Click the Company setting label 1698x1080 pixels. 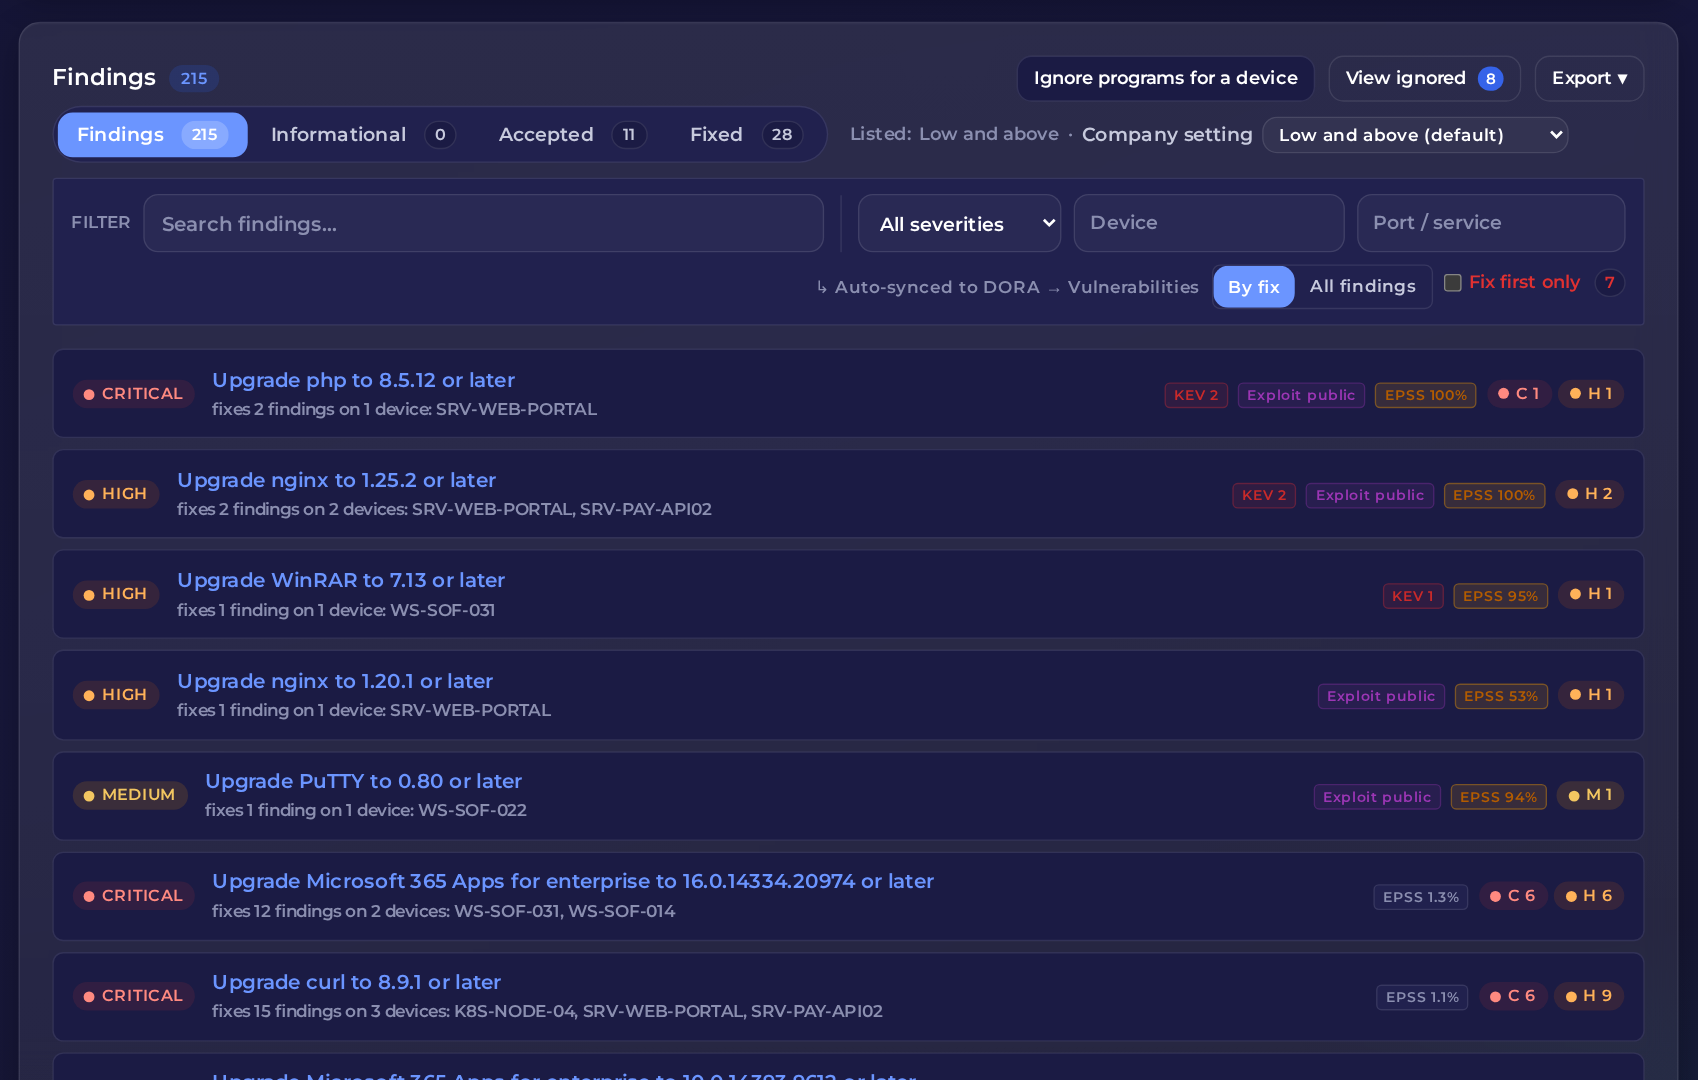pos(1167,135)
